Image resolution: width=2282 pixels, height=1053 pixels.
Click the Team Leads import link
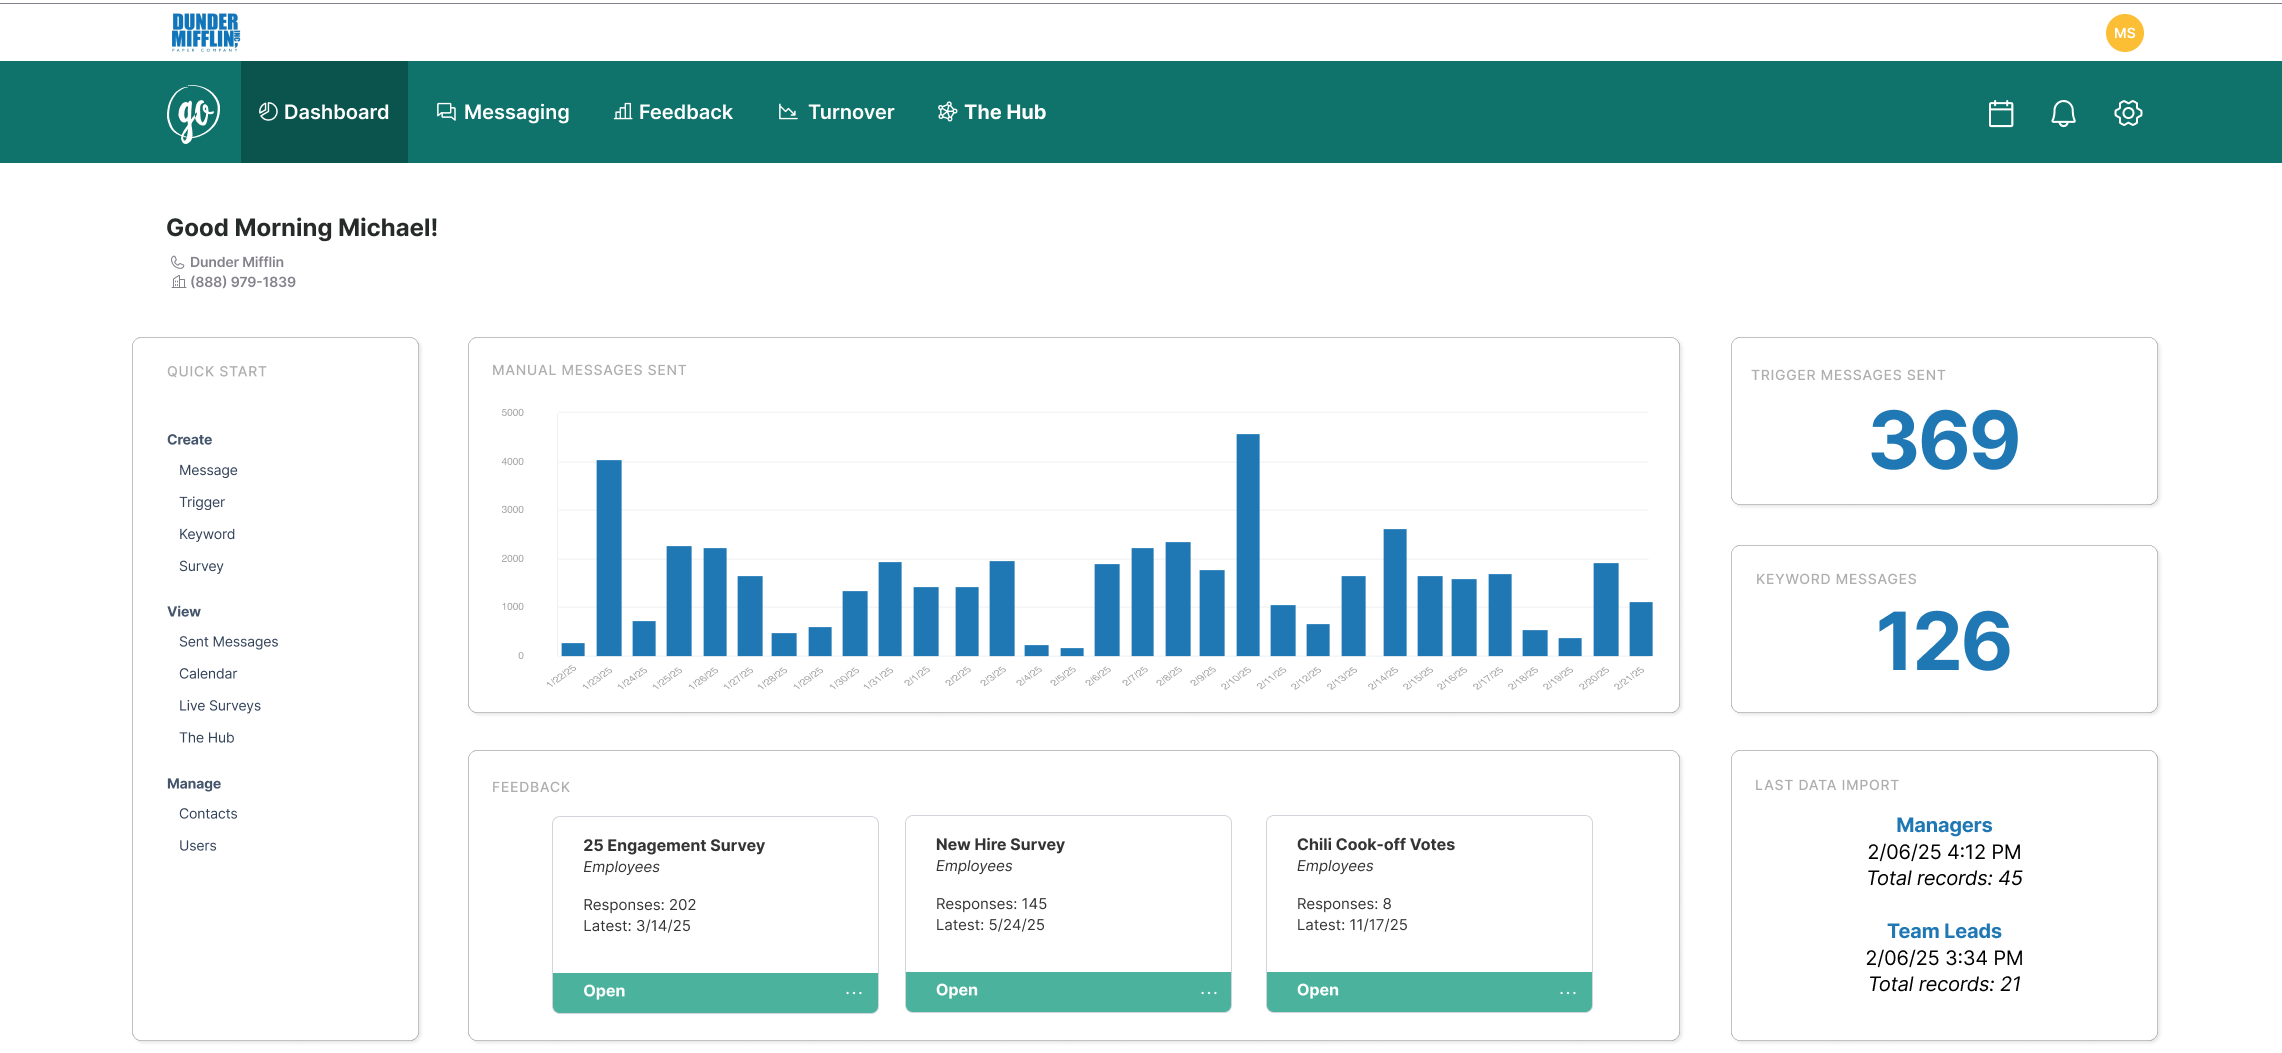(x=1943, y=931)
